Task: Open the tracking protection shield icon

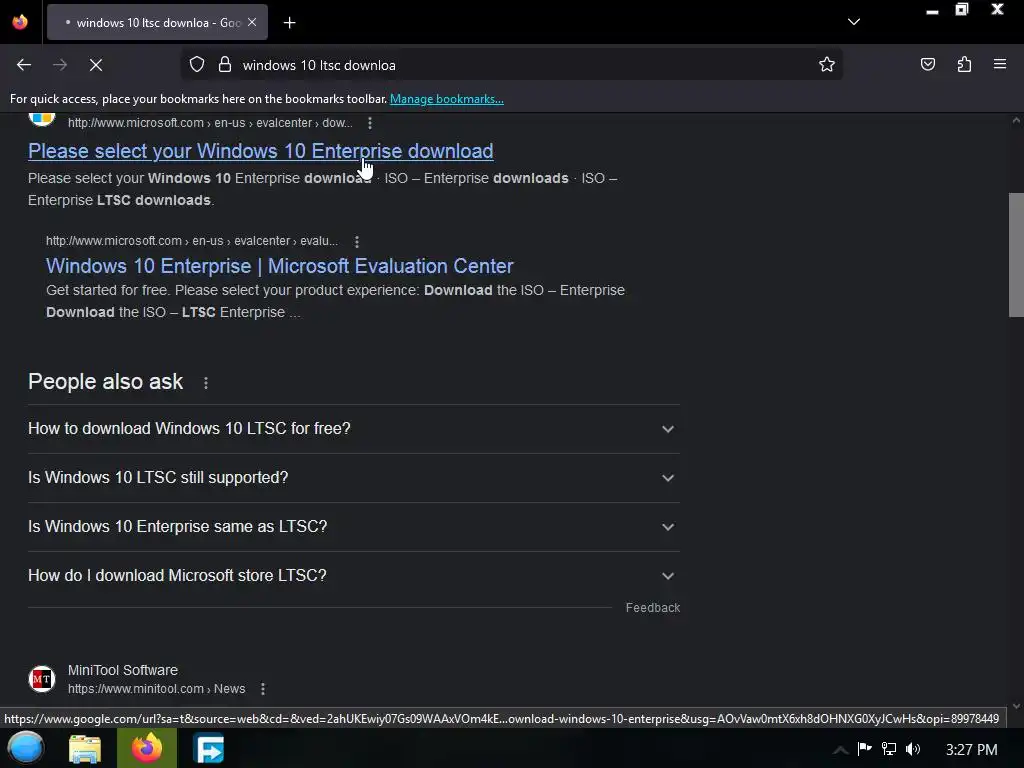Action: [197, 65]
